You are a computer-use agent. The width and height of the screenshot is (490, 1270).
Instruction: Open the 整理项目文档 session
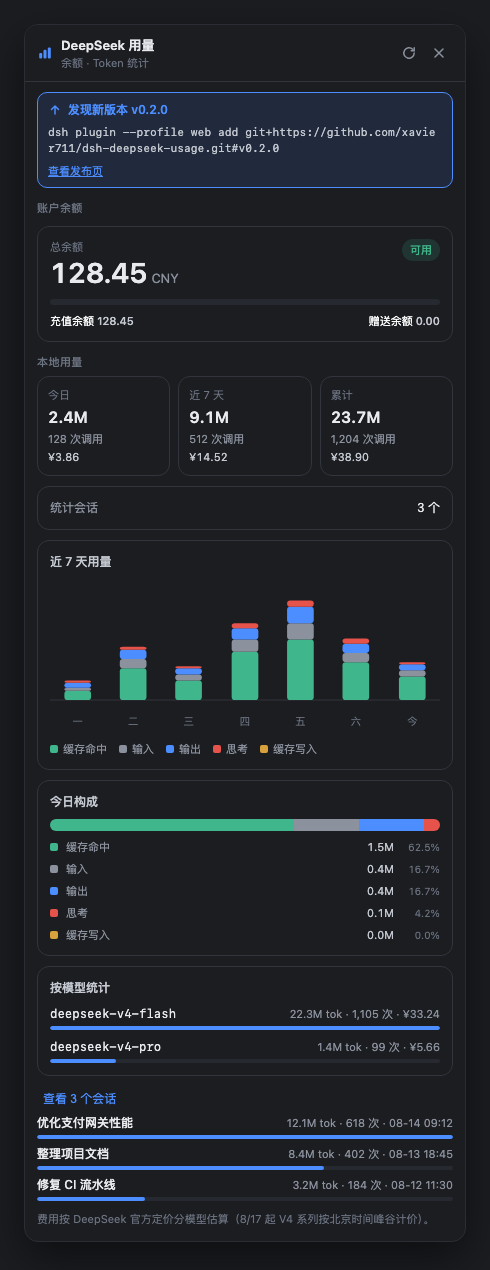coord(245,1156)
